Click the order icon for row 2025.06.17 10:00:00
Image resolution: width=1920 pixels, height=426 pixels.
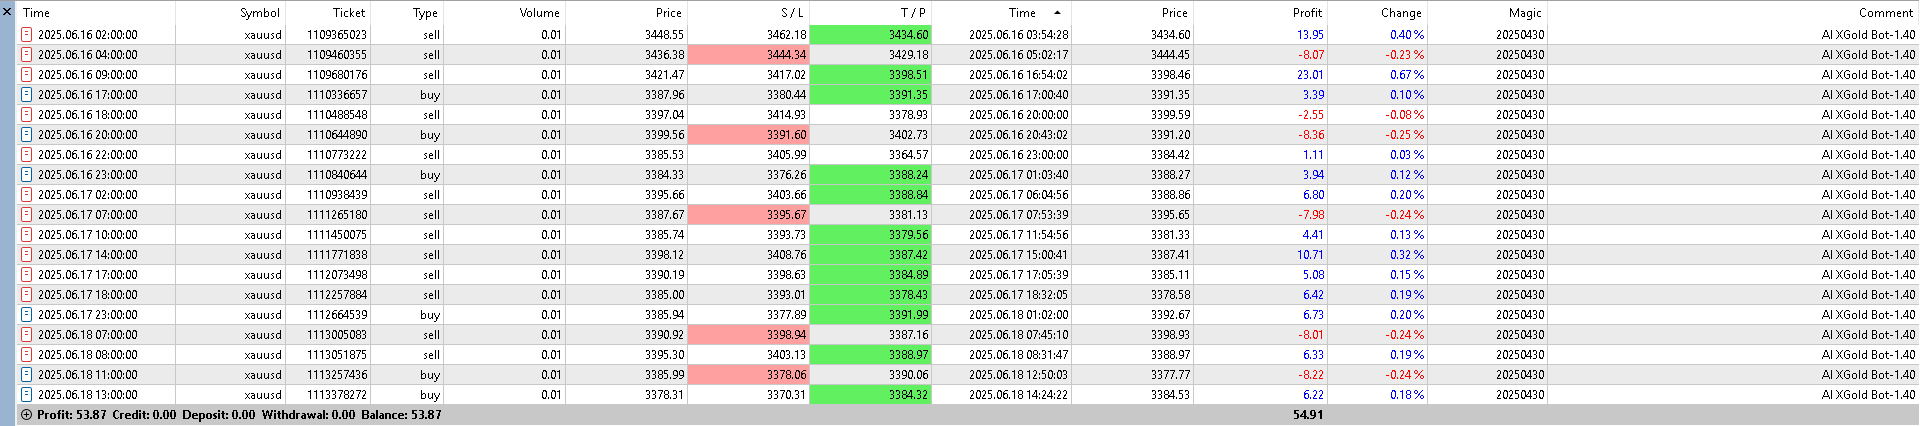pyautogui.click(x=27, y=234)
